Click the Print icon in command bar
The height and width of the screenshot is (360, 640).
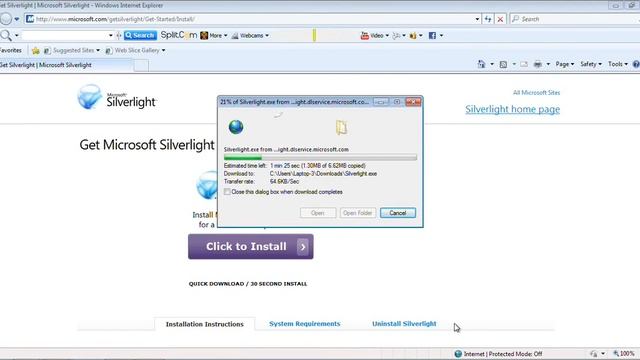pos(538,64)
